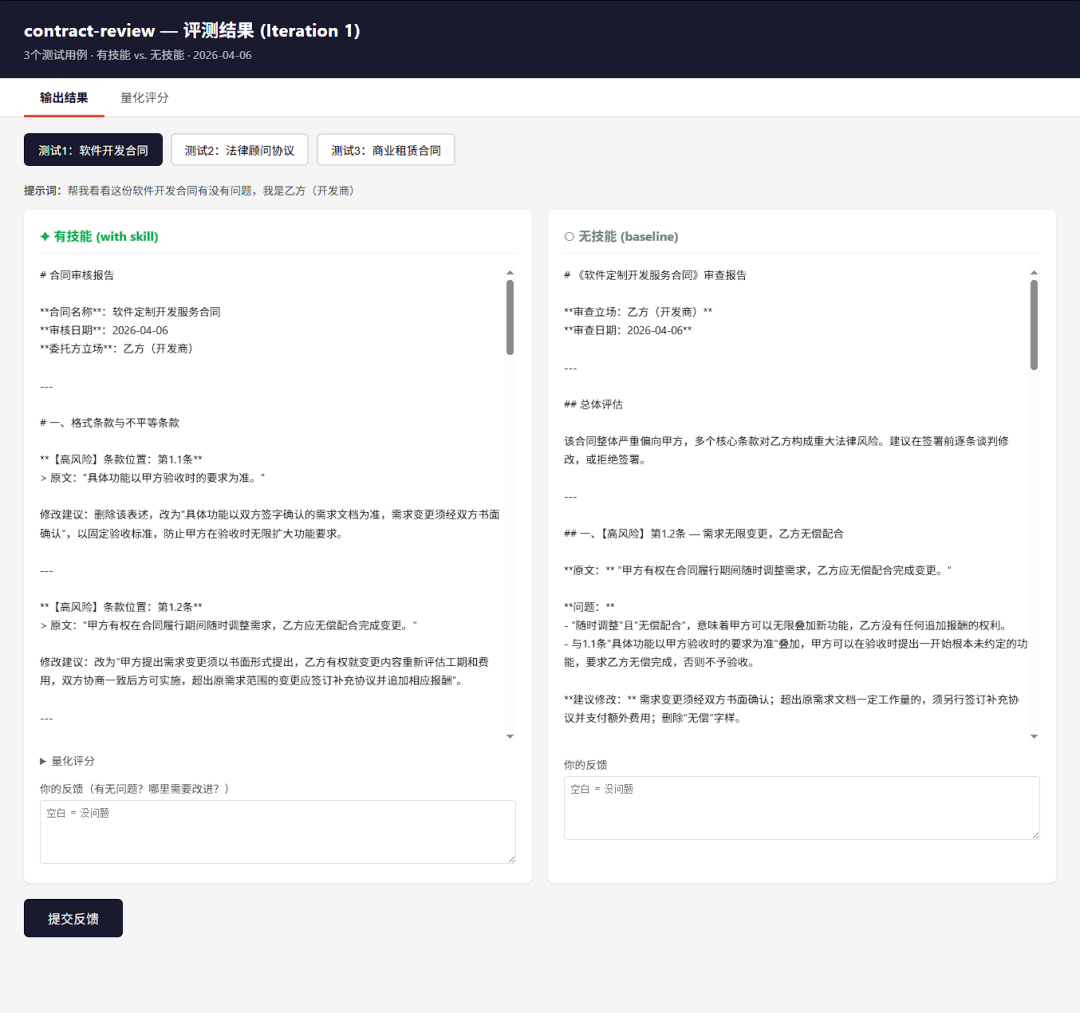
Task: Click heading # 合同审核报告
Action: click(x=77, y=275)
